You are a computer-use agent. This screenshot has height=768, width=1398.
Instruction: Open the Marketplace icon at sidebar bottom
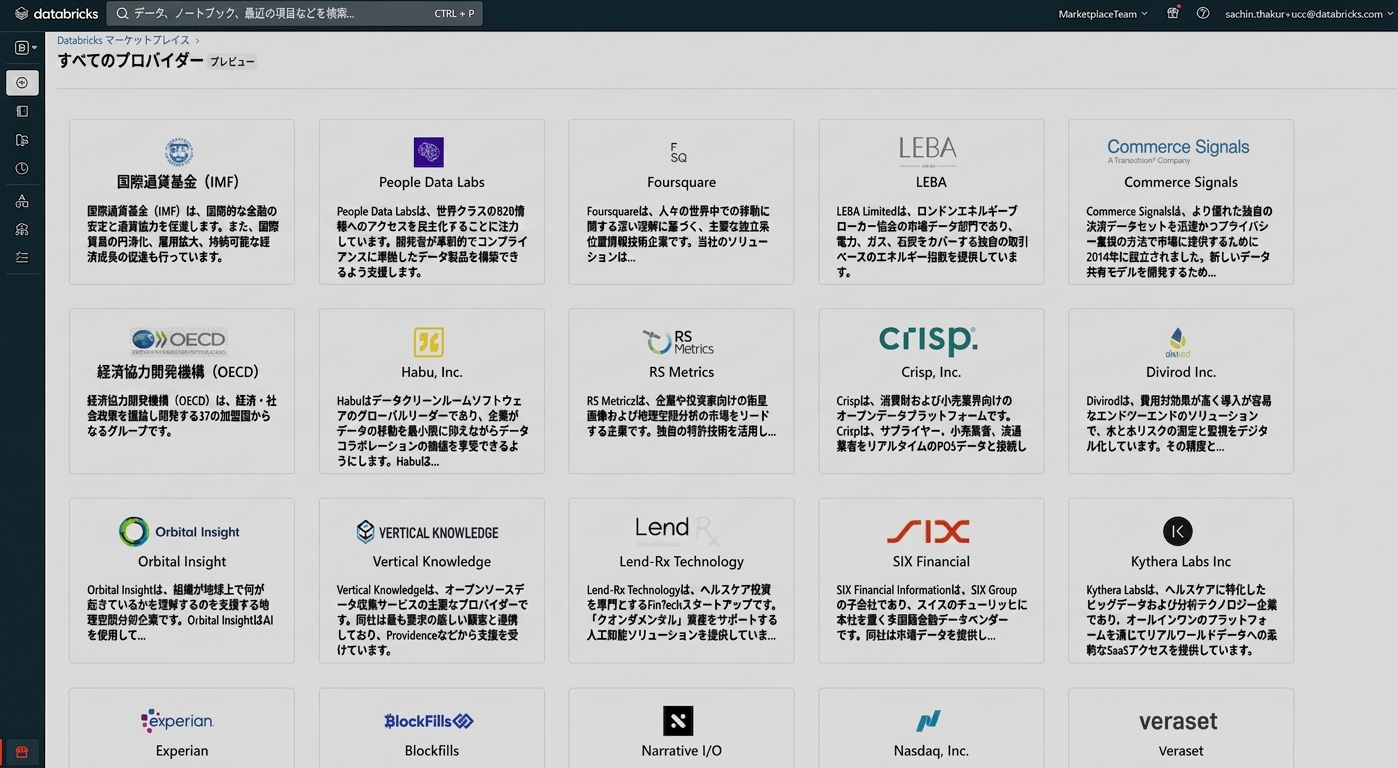[x=22, y=752]
